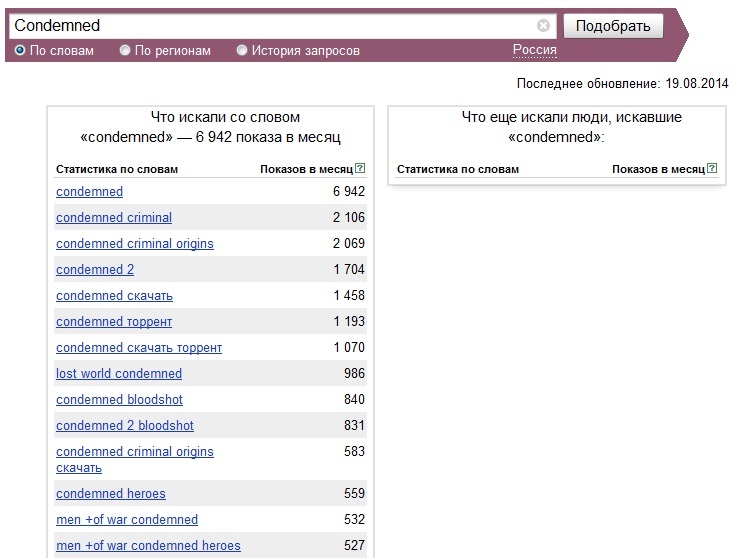Click 'Последнее обновление: 19.08.2014' text
The width and height of the screenshot is (736, 558).
[x=622, y=84]
